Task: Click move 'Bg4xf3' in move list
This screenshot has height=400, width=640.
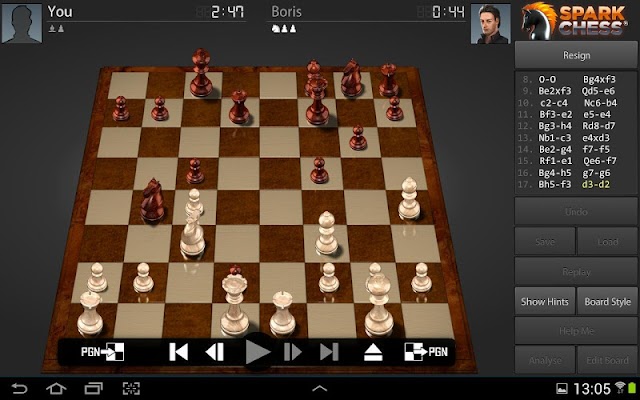Action: click(x=599, y=79)
